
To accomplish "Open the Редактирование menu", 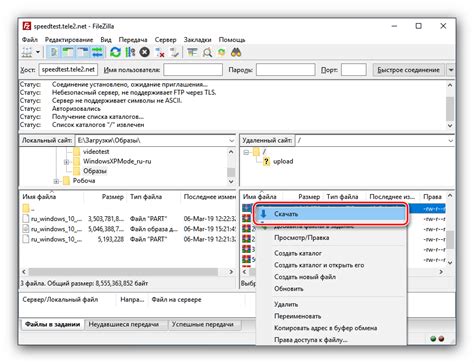I will tap(69, 40).
